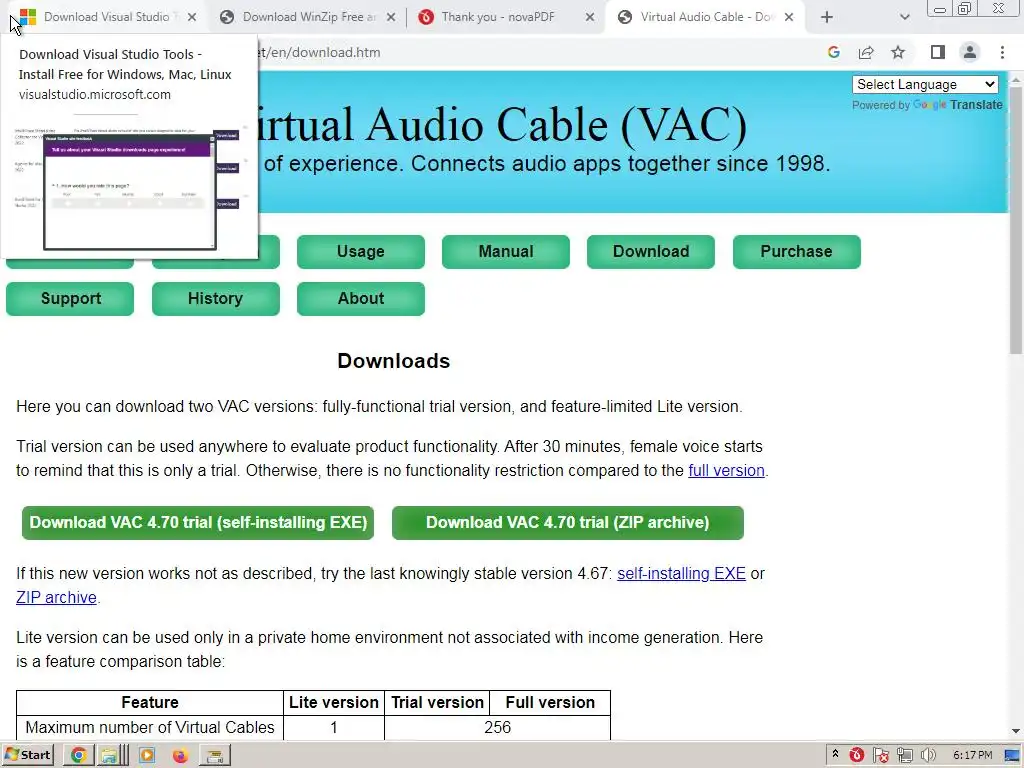This screenshot has width=1024, height=768.
Task: Toggle the browser side panel
Action: [x=938, y=52]
